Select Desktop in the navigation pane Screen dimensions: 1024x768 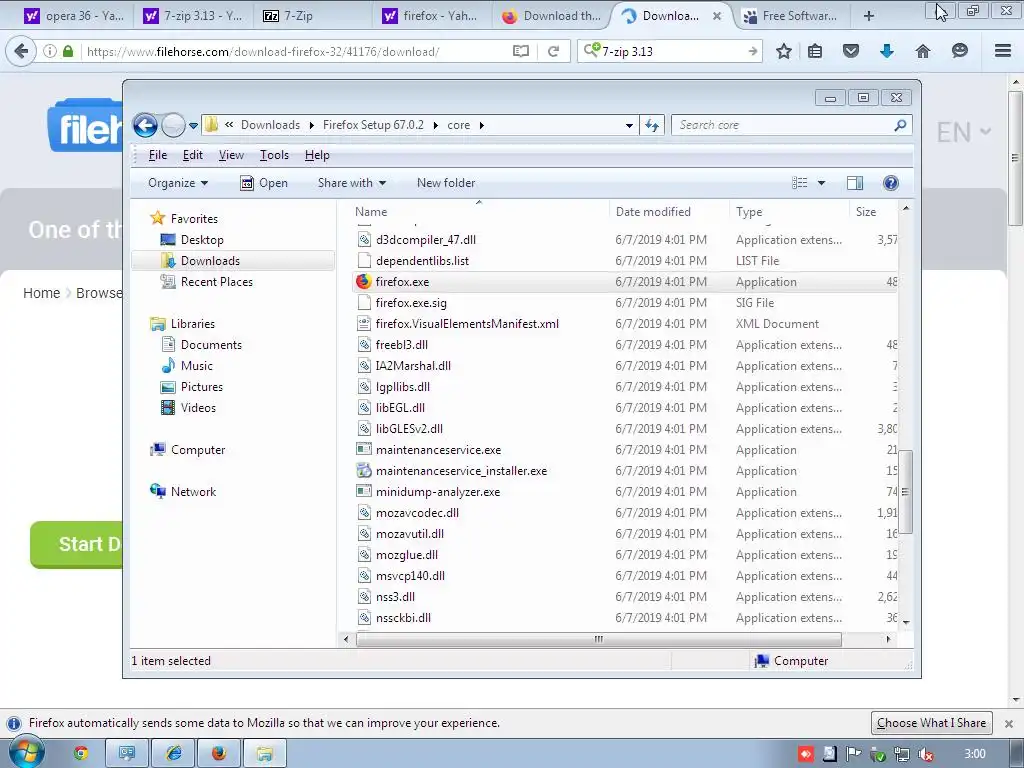(x=202, y=240)
